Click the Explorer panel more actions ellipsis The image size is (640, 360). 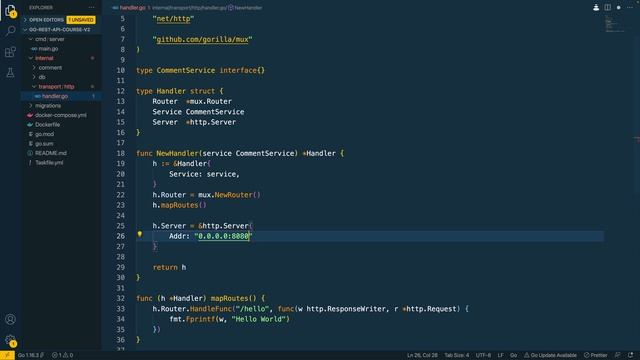point(91,7)
